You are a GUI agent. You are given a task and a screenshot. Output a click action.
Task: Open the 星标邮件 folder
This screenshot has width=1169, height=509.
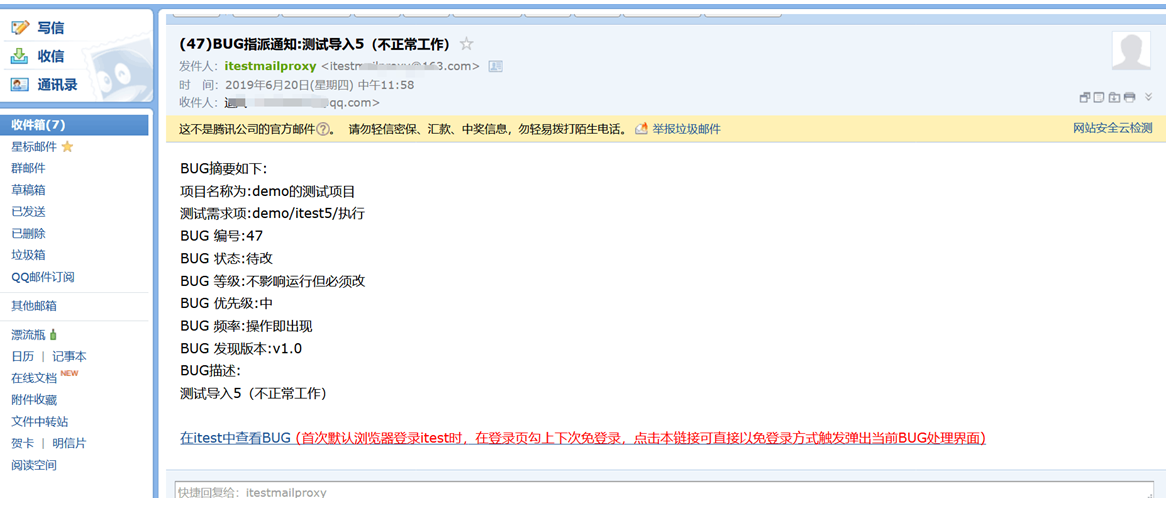coord(34,147)
